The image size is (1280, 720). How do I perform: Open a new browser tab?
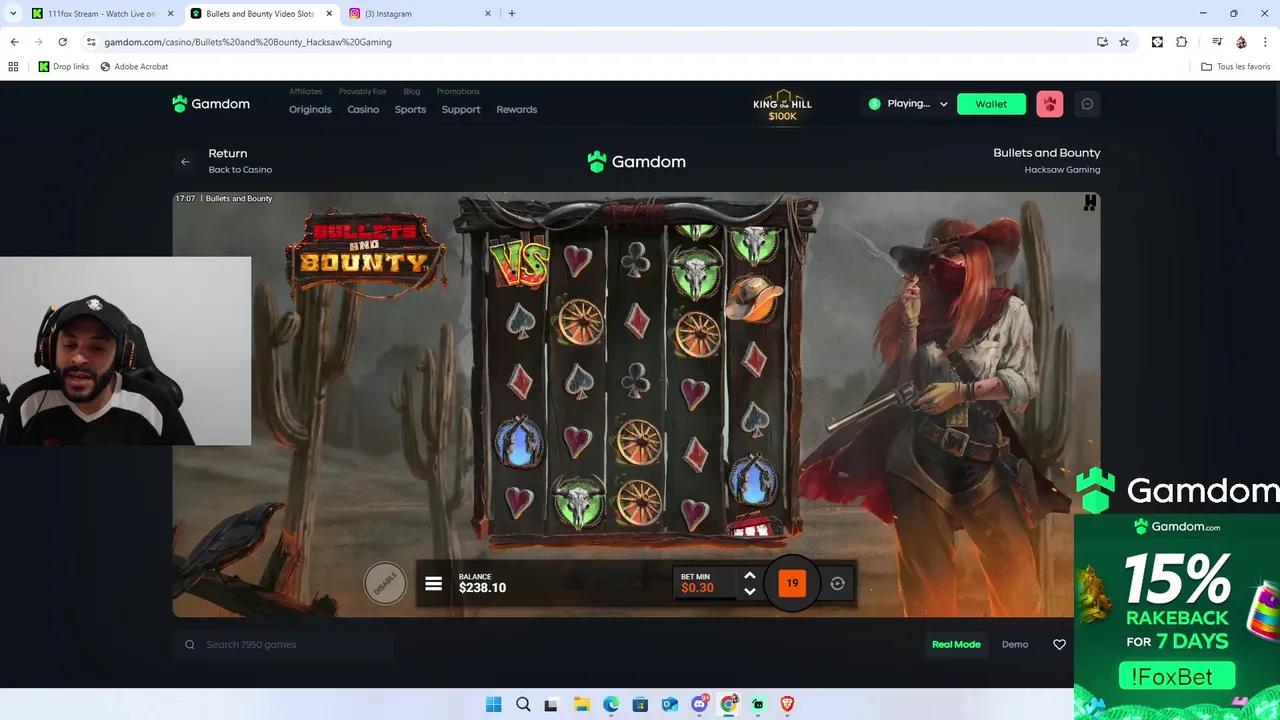click(x=512, y=14)
